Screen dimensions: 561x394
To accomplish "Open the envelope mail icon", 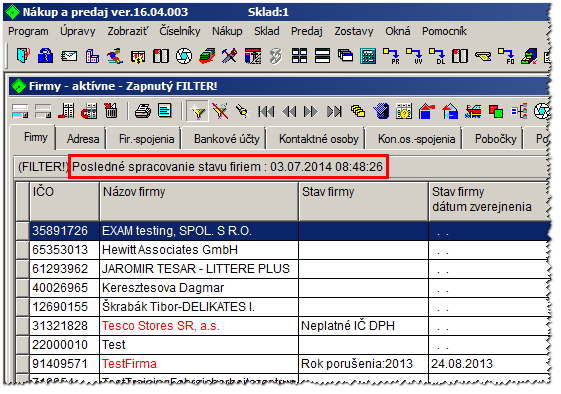I will (x=69, y=56).
